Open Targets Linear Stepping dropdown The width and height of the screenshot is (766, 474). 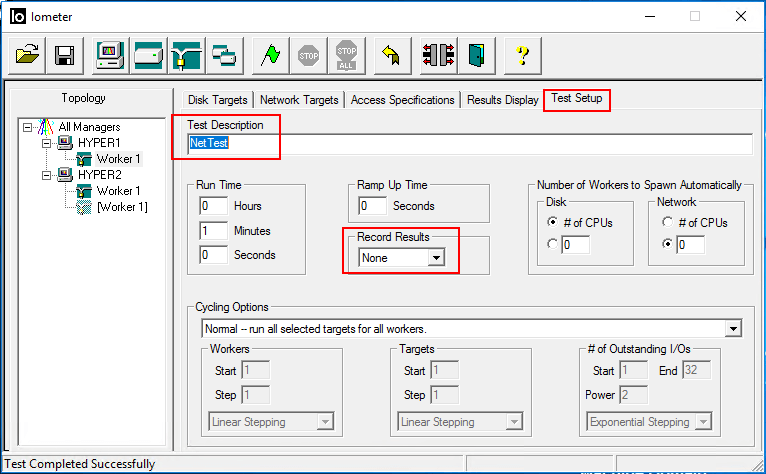(514, 421)
